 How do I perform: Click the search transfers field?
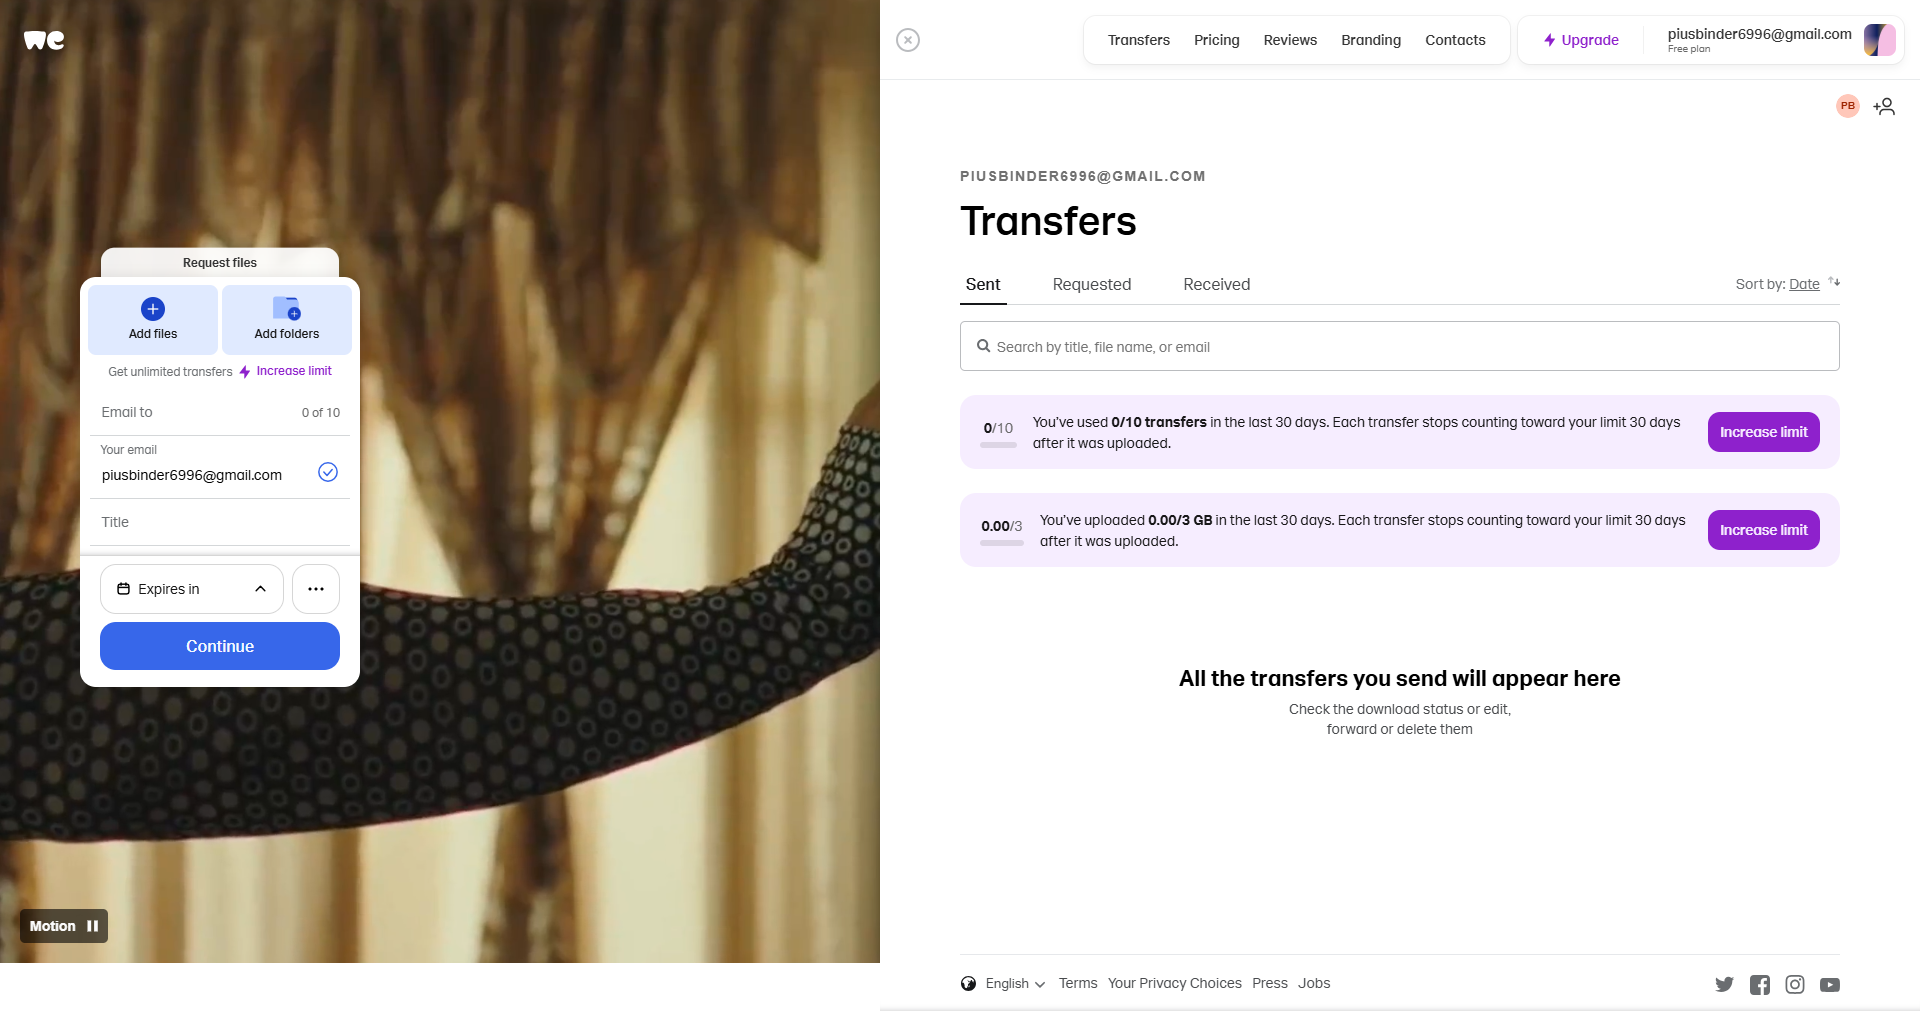point(1400,346)
